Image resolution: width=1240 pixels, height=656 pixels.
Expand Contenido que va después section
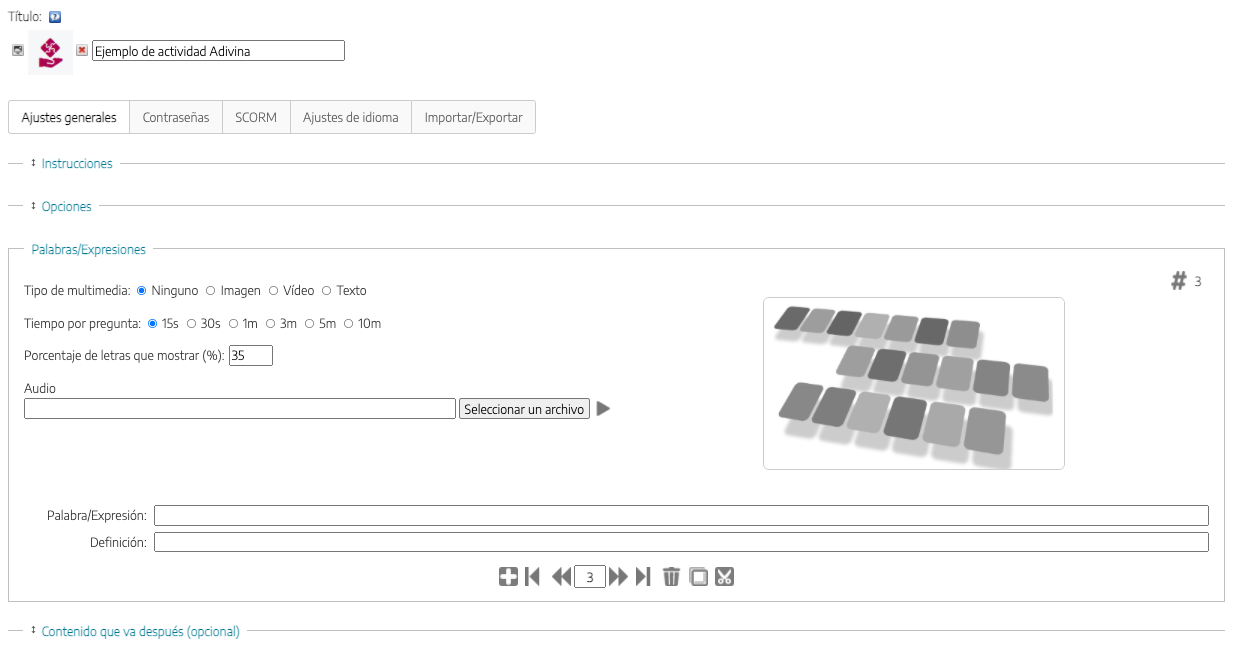pos(140,631)
